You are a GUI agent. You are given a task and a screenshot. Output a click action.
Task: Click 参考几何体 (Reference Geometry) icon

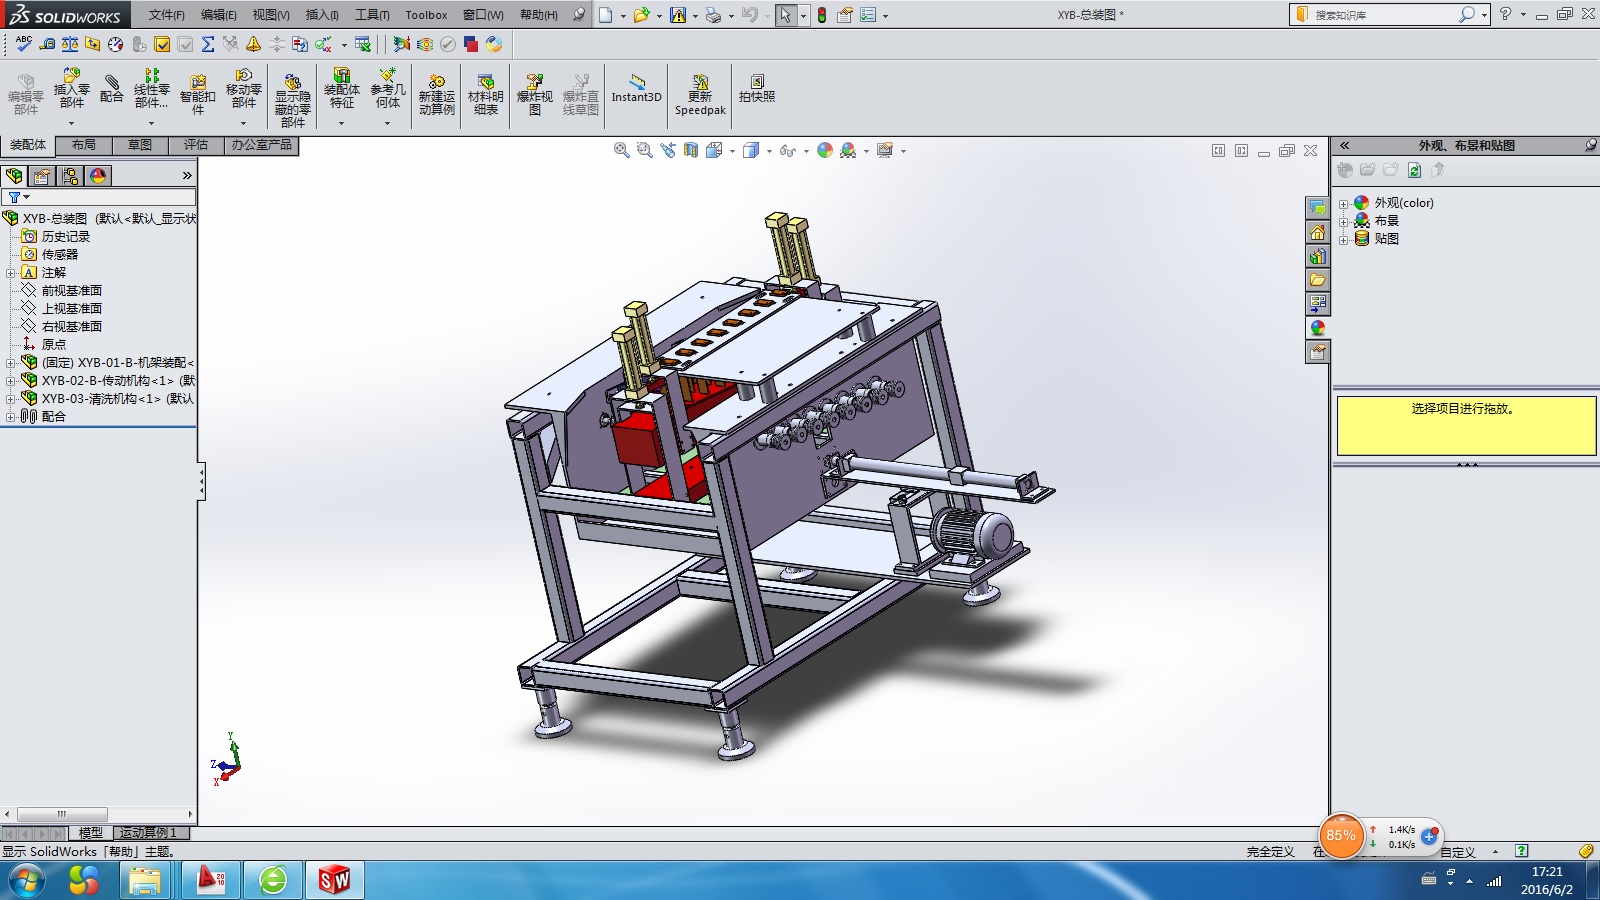click(388, 88)
